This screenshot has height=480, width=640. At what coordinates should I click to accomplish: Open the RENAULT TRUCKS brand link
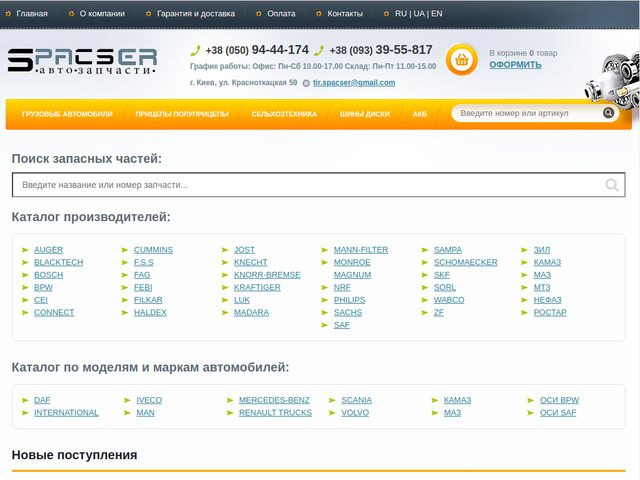click(x=276, y=413)
